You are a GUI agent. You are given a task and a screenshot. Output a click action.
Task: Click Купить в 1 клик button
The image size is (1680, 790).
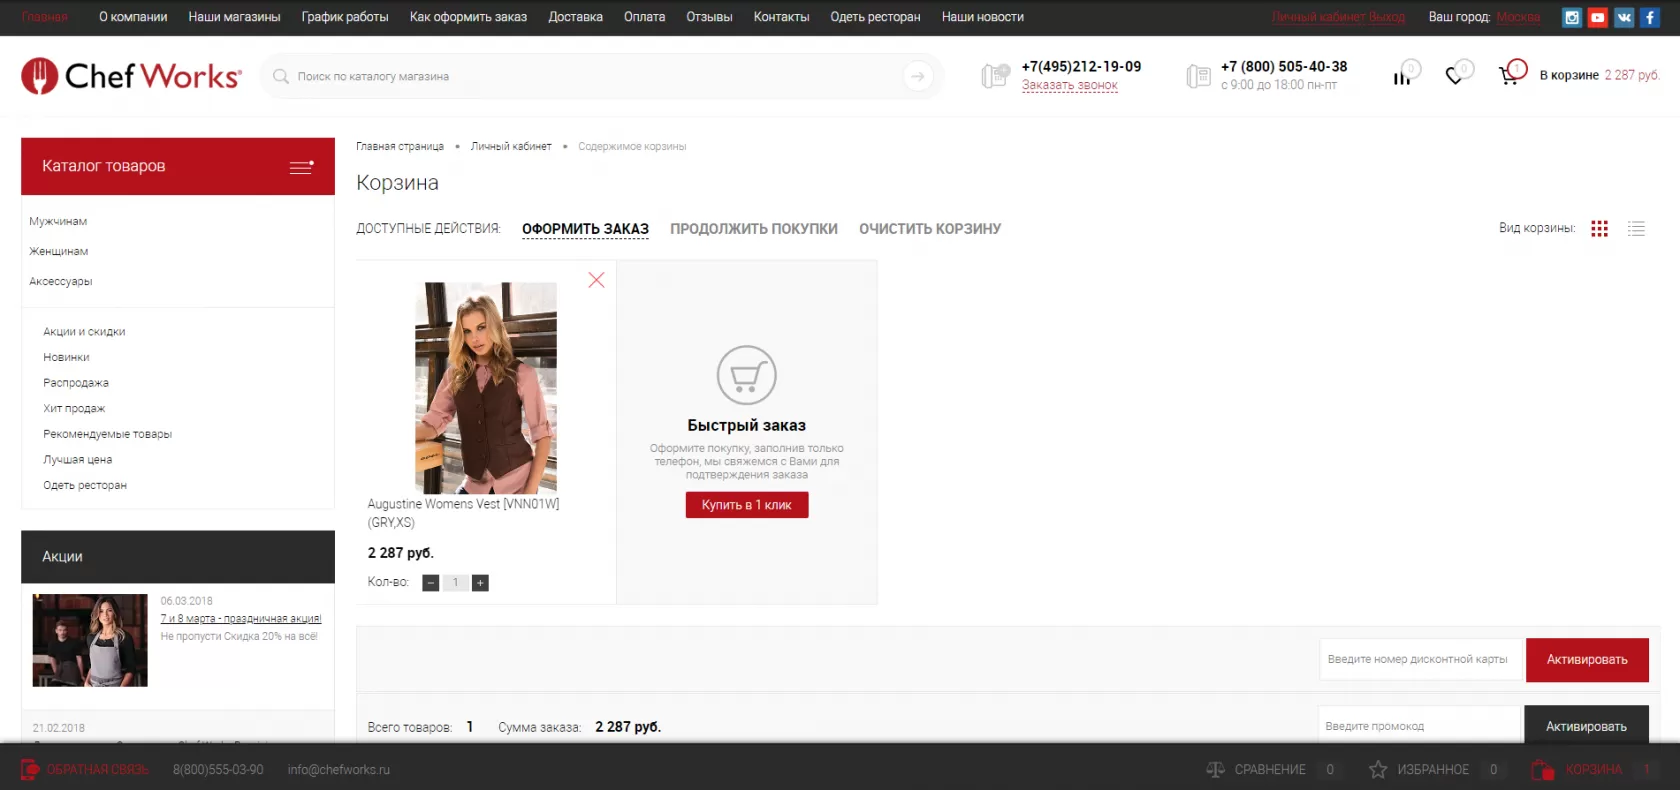click(x=746, y=505)
